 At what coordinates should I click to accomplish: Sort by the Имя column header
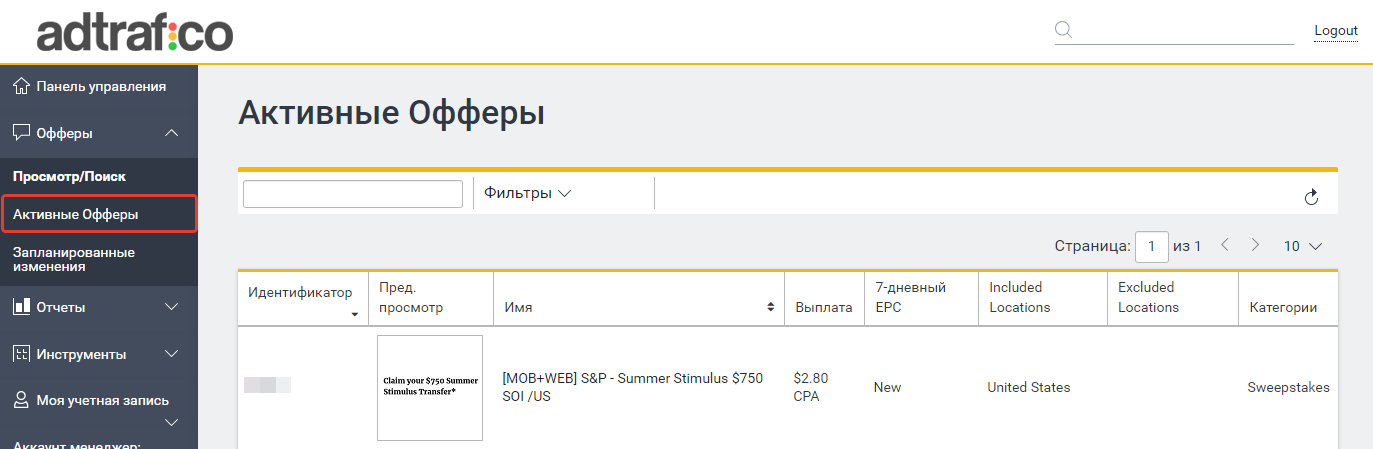(x=638, y=307)
